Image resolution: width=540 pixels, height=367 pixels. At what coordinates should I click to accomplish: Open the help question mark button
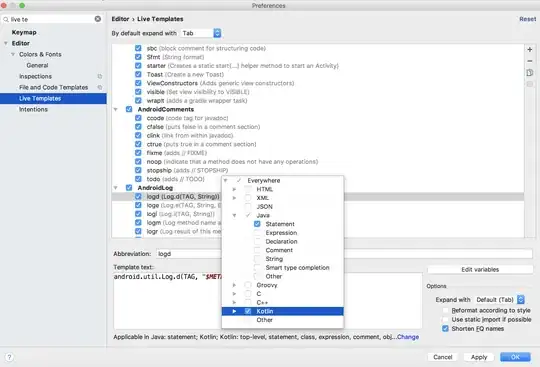(9, 357)
